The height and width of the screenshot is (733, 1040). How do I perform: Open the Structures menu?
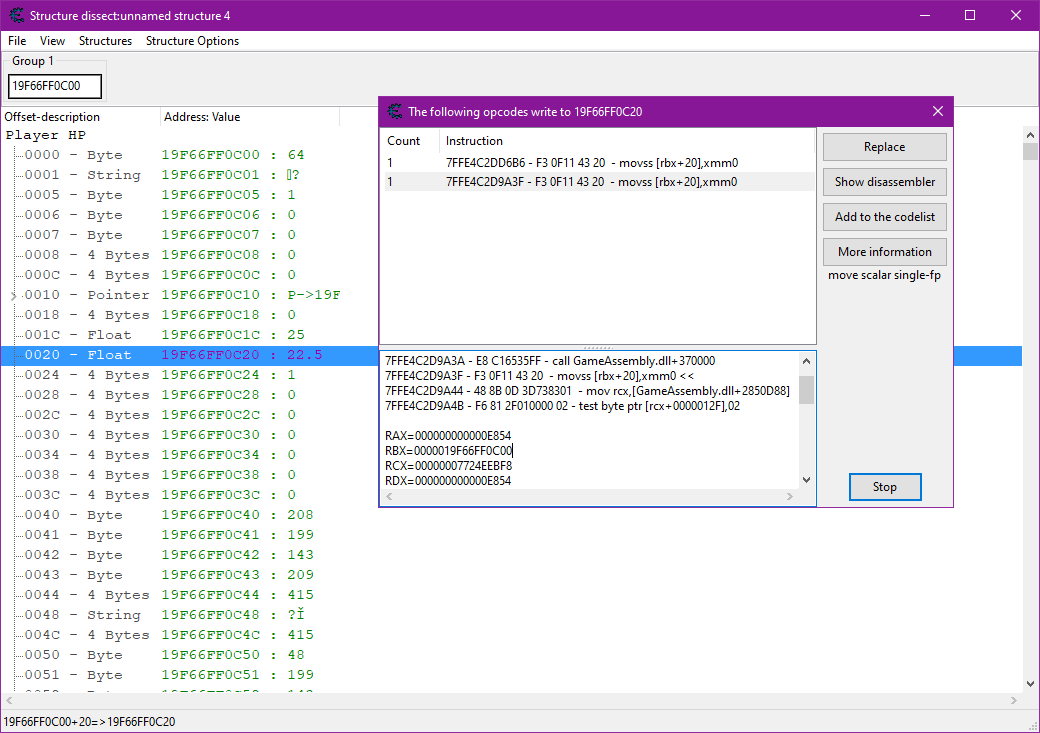click(x=105, y=41)
